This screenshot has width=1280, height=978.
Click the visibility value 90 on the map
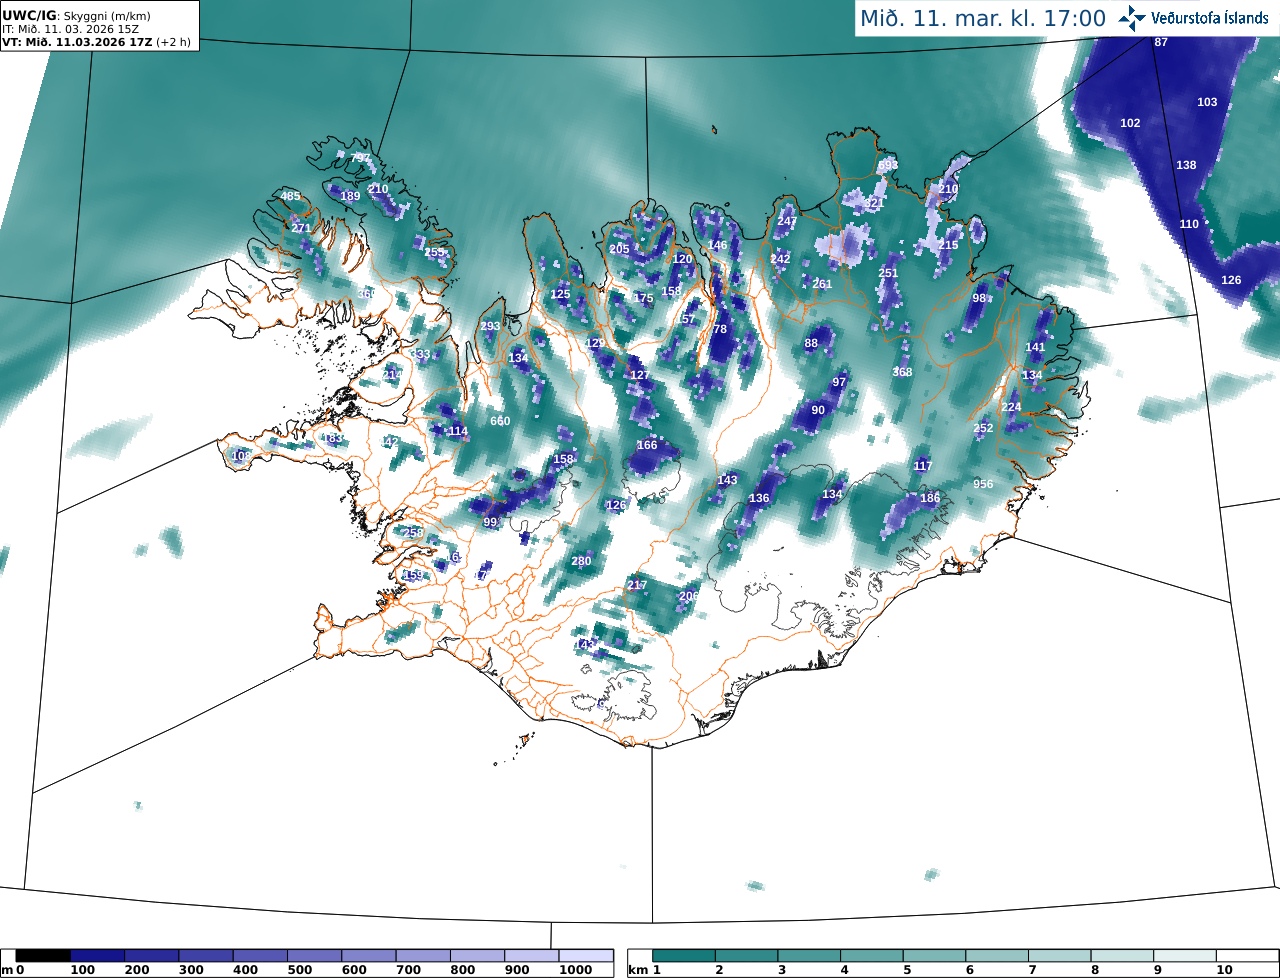click(818, 410)
